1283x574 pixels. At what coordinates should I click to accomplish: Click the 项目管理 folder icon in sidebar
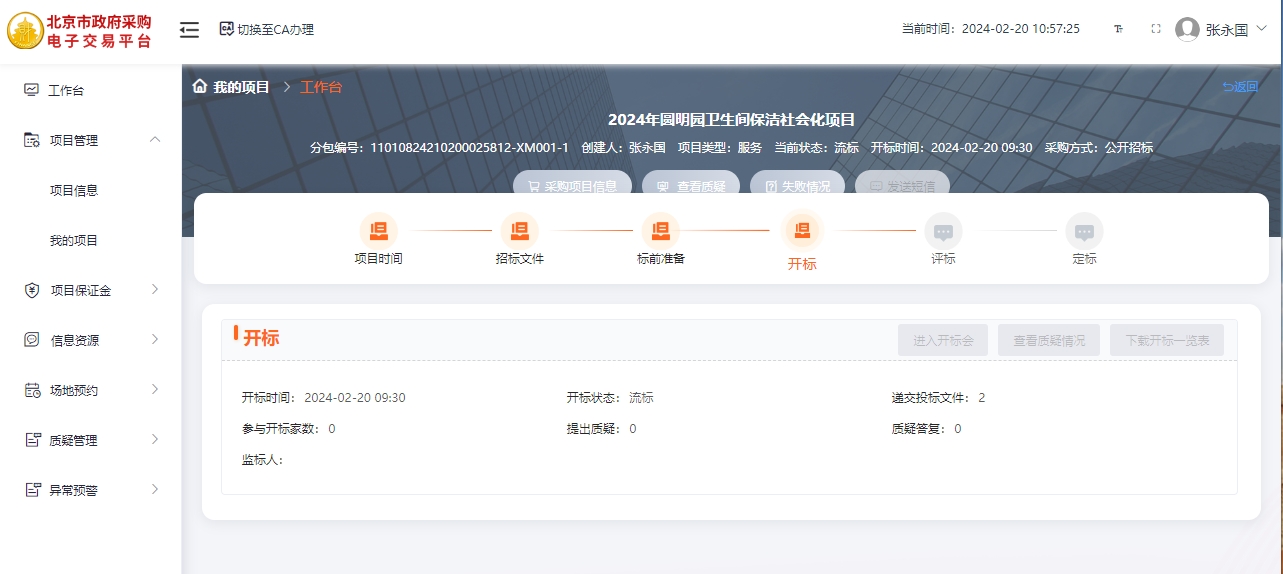[x=31, y=140]
